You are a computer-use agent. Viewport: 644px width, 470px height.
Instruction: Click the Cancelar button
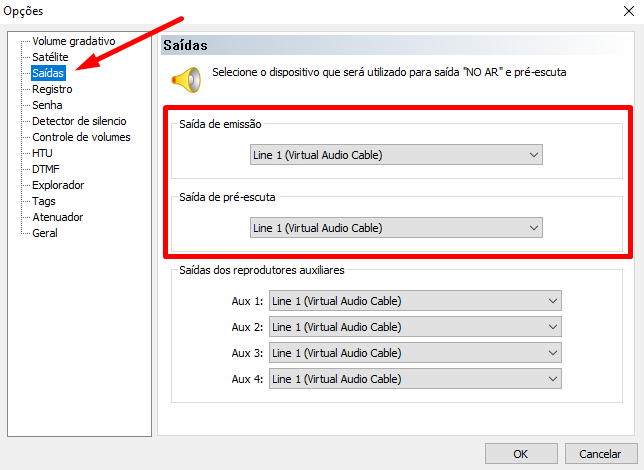point(601,454)
